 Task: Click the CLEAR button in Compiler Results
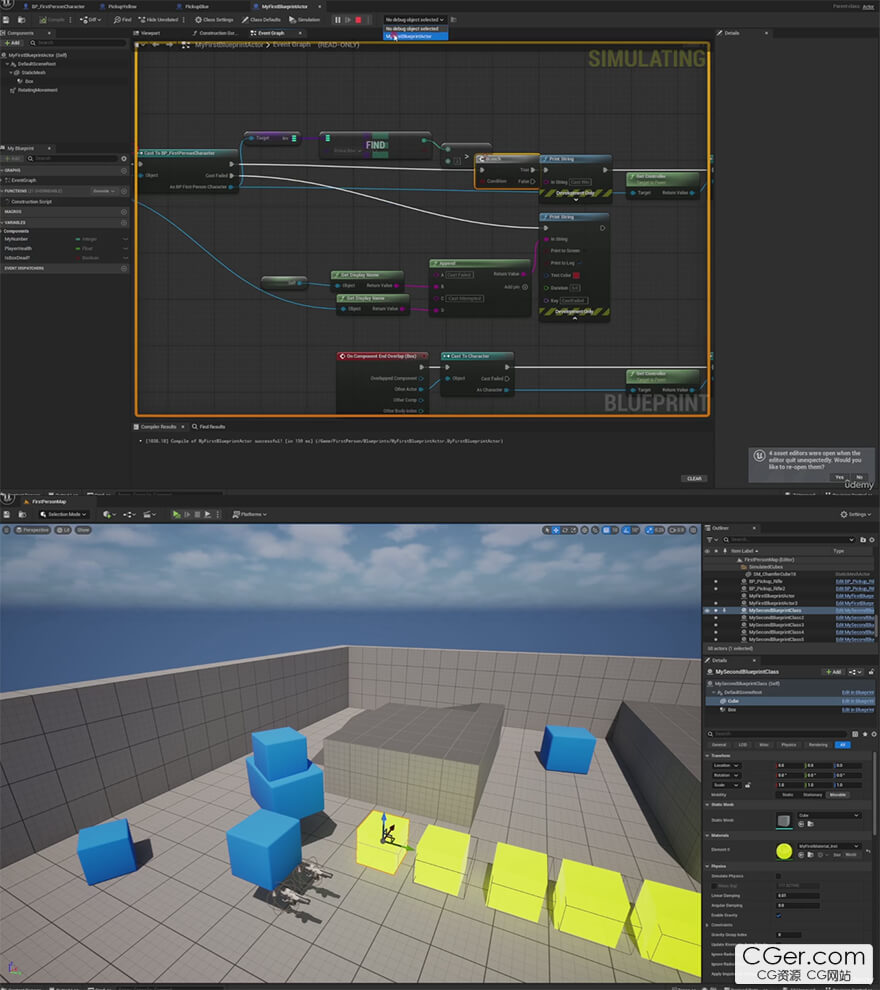click(x=694, y=479)
